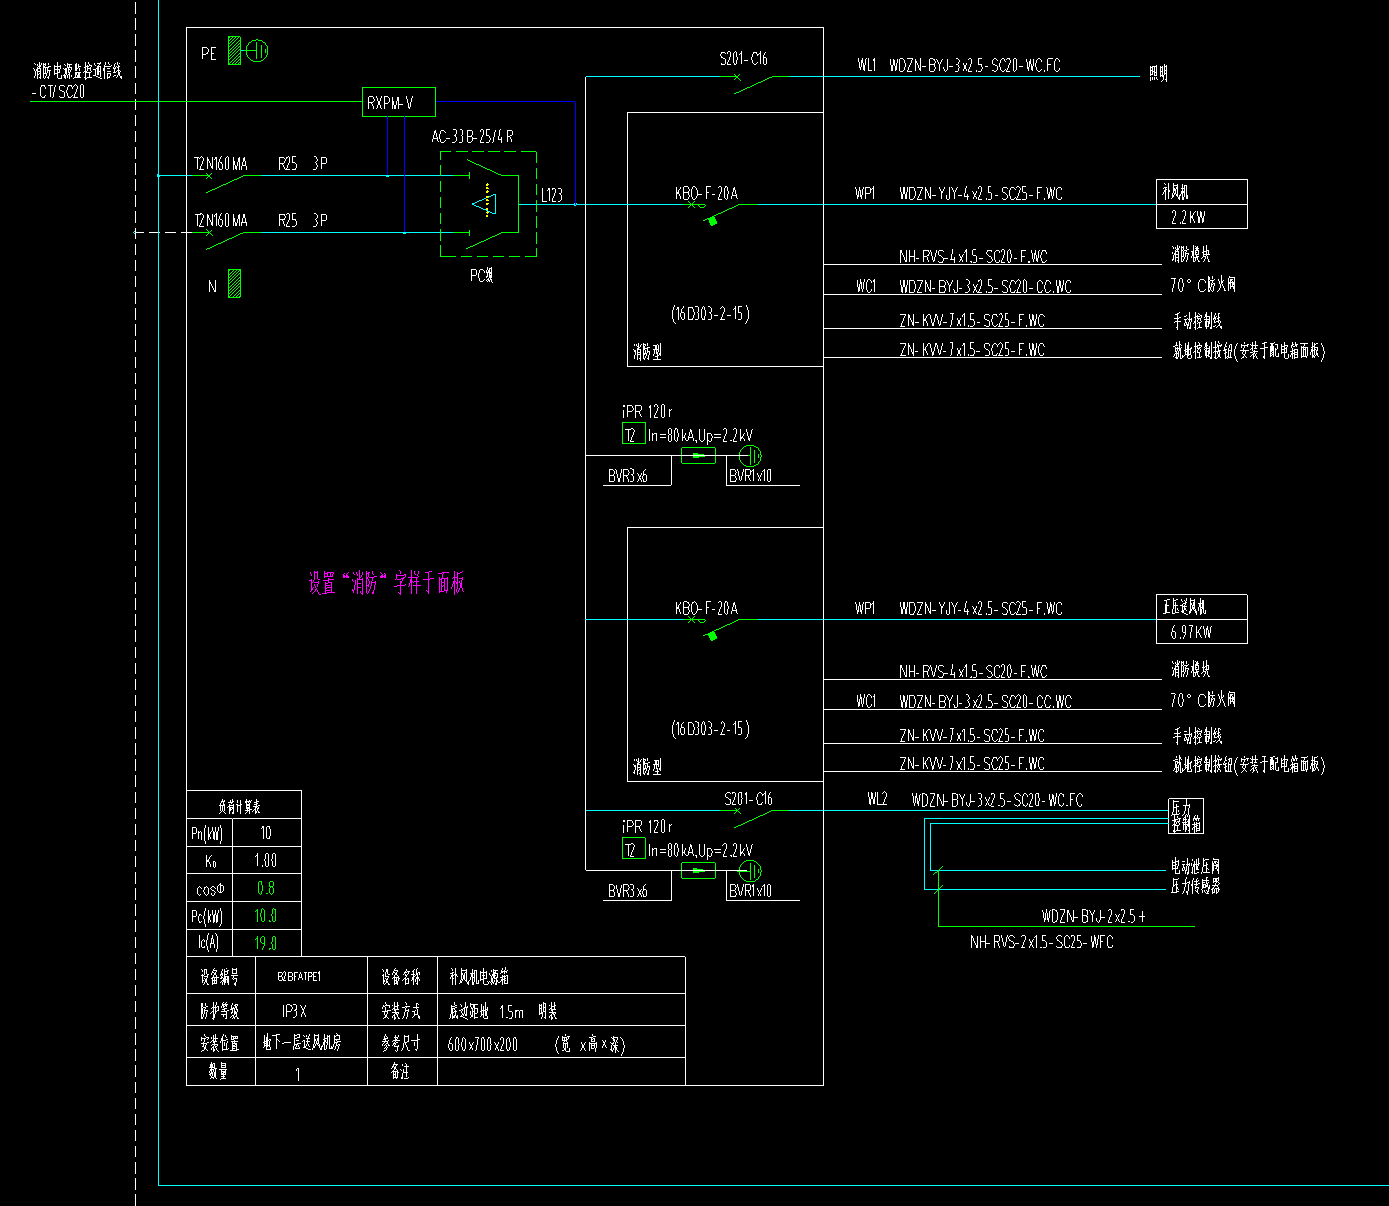Select the 补风机电源箱 device name cell
This screenshot has height=1206, width=1389.
562,976
